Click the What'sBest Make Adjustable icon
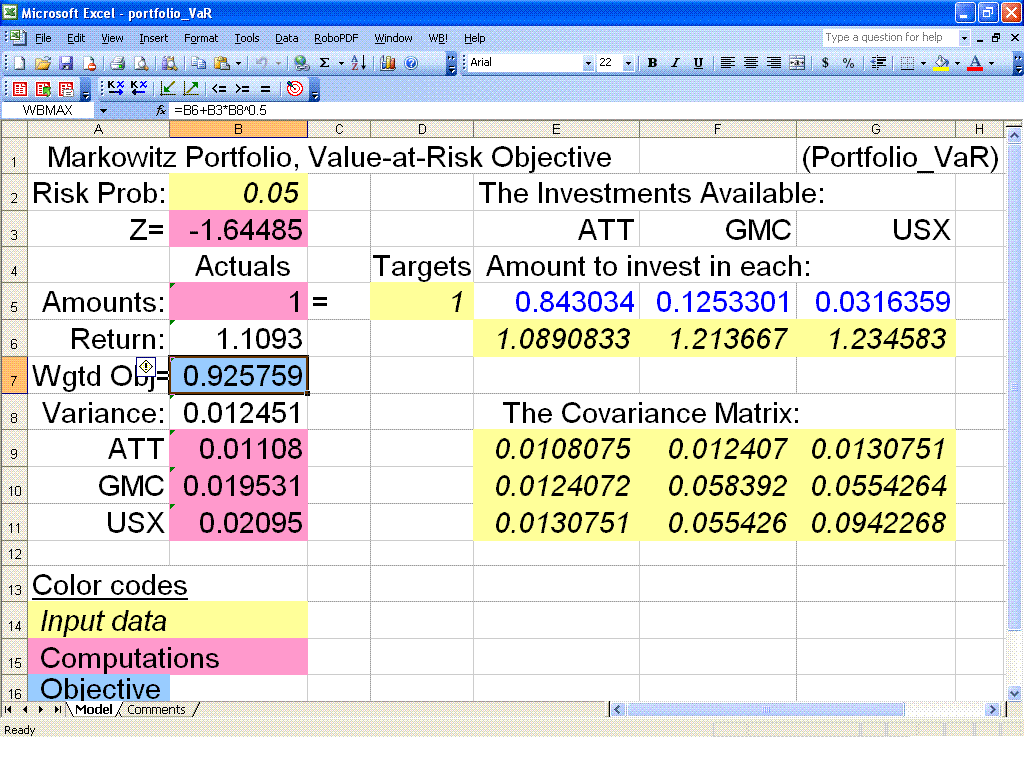 click(116, 88)
